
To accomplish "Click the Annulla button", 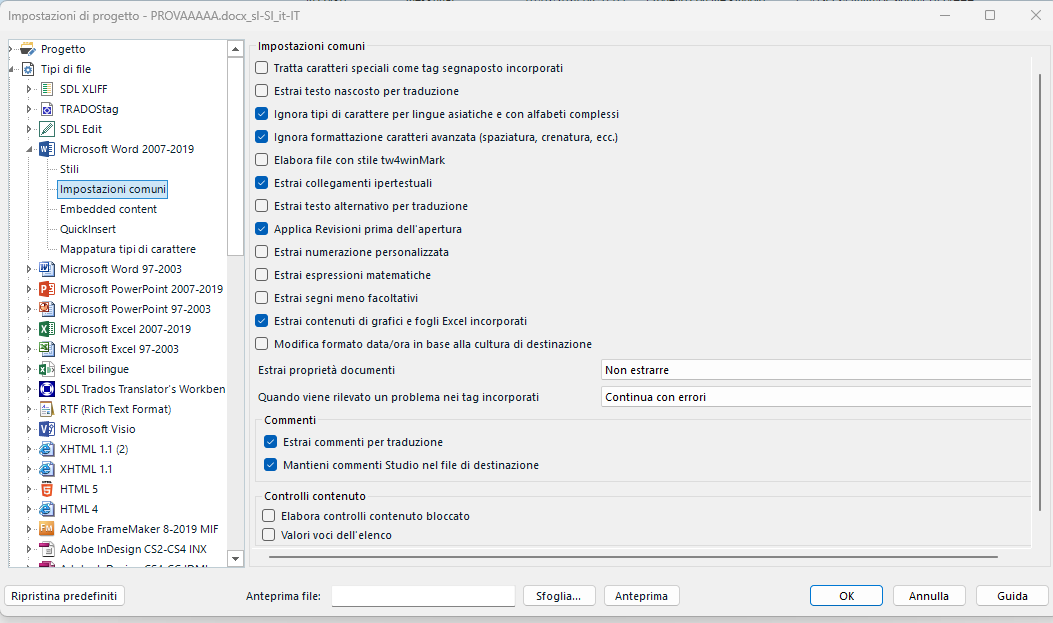I will click(929, 596).
